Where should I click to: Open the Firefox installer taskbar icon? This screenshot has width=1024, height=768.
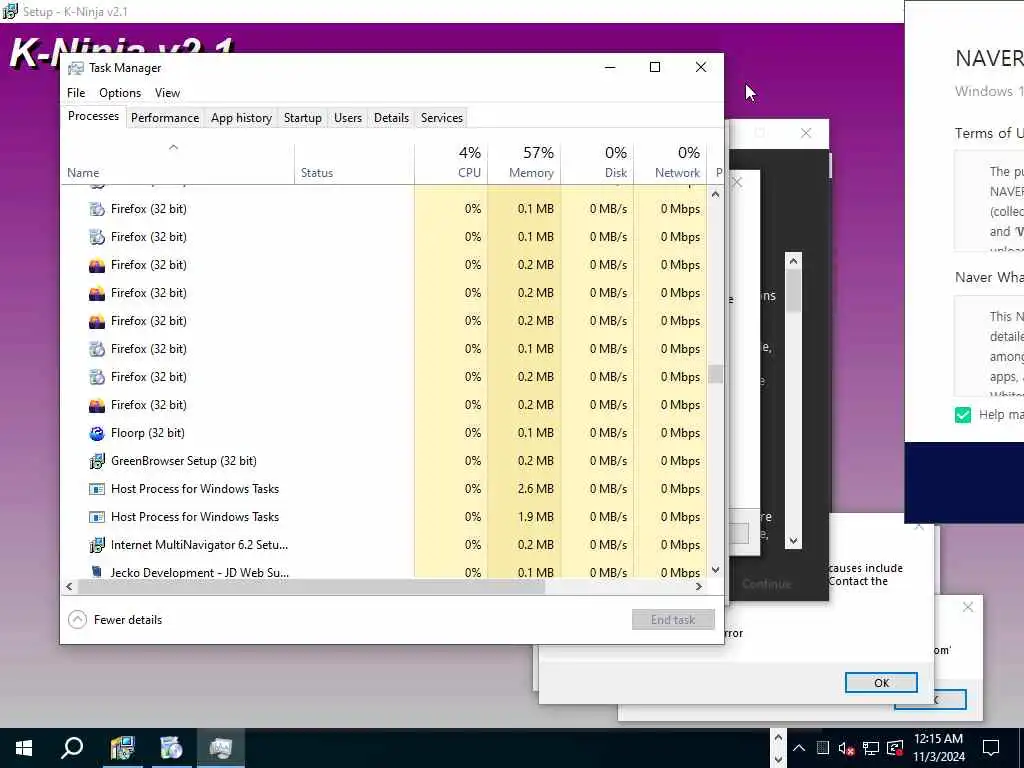(171, 748)
